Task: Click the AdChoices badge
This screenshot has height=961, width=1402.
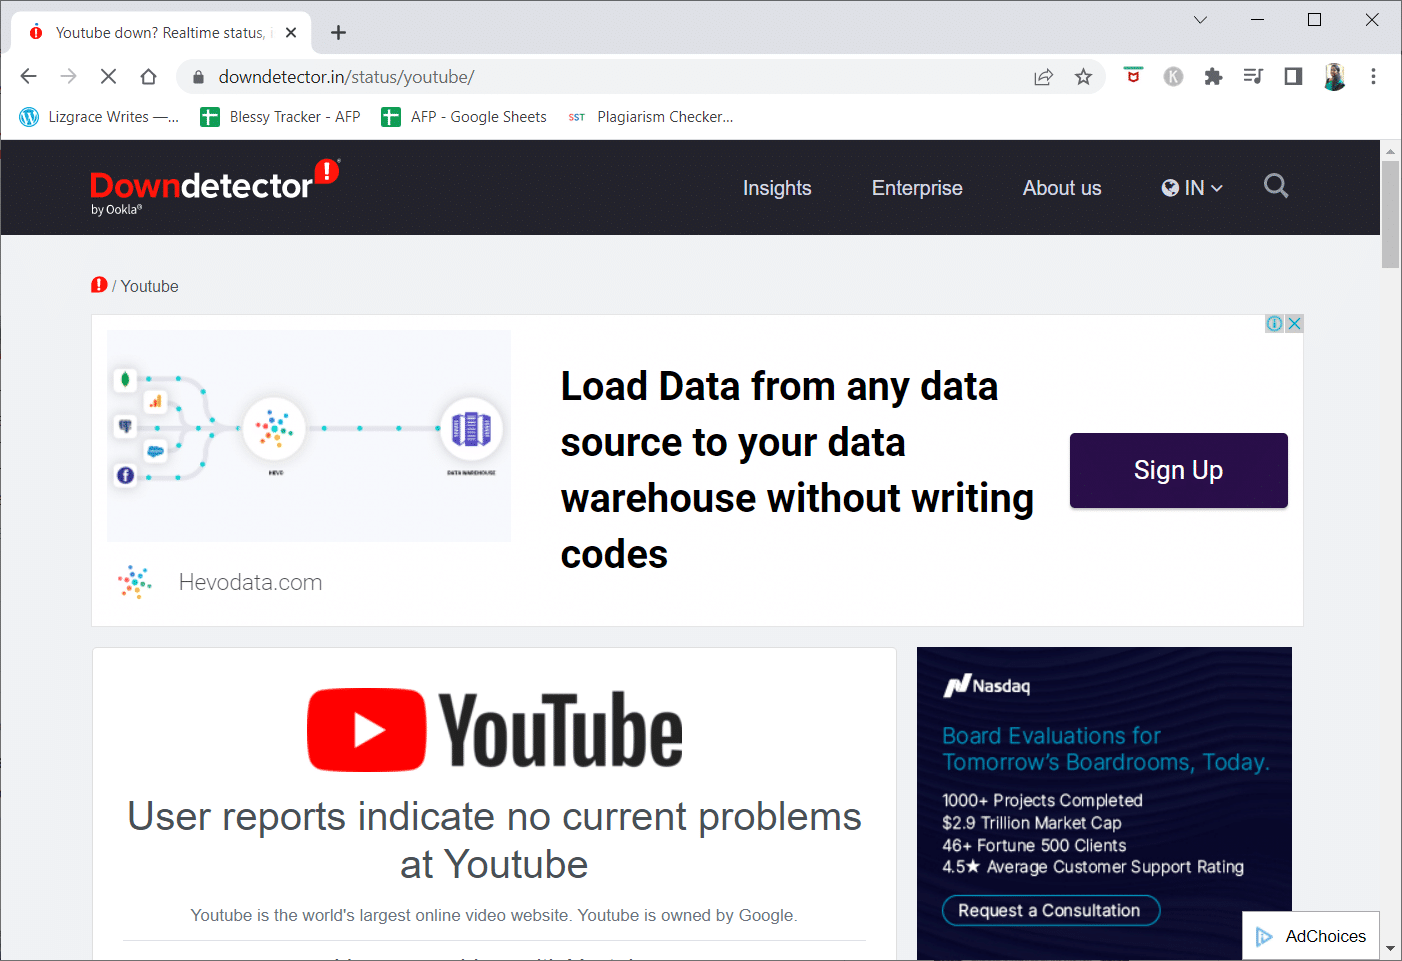Action: 1311,936
